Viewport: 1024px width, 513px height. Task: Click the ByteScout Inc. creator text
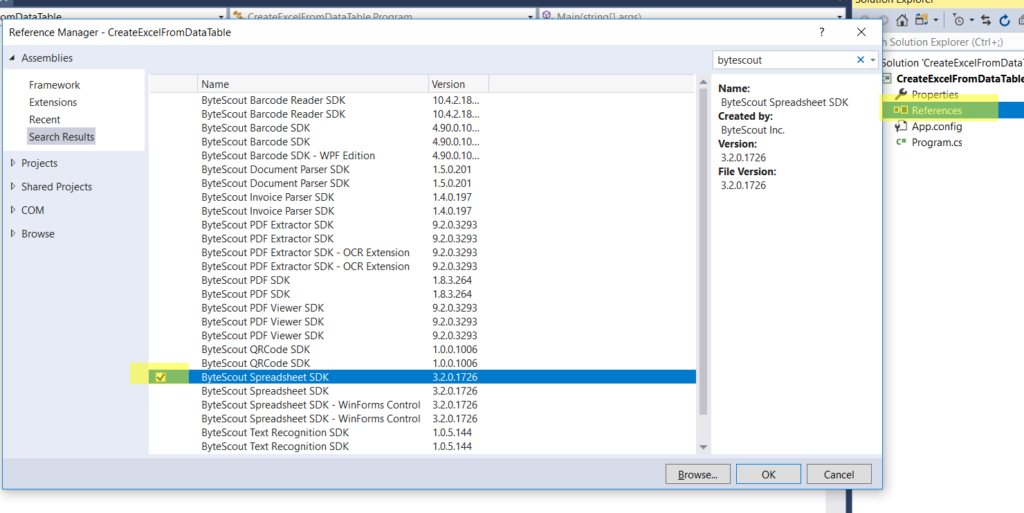pos(753,130)
